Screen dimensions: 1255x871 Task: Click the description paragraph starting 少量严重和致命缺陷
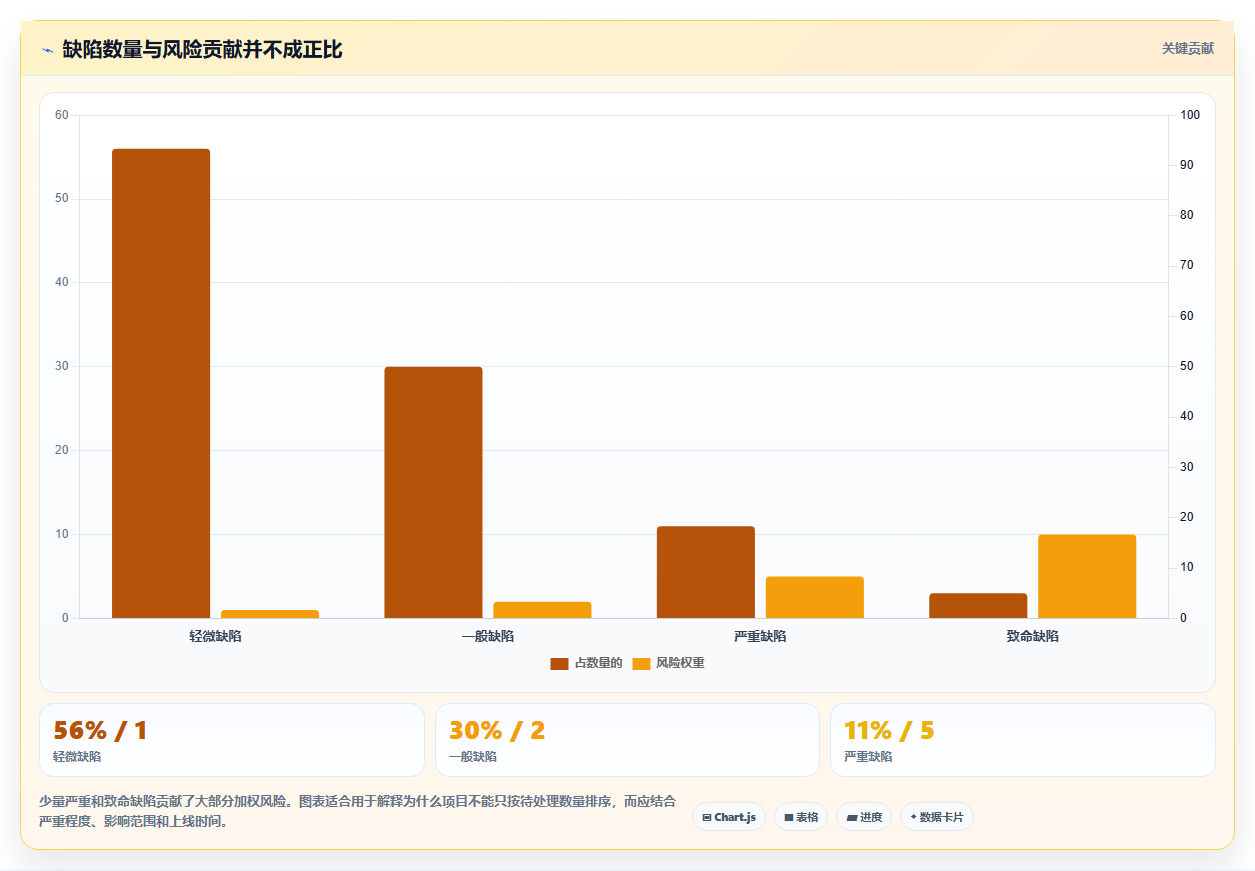(x=358, y=812)
